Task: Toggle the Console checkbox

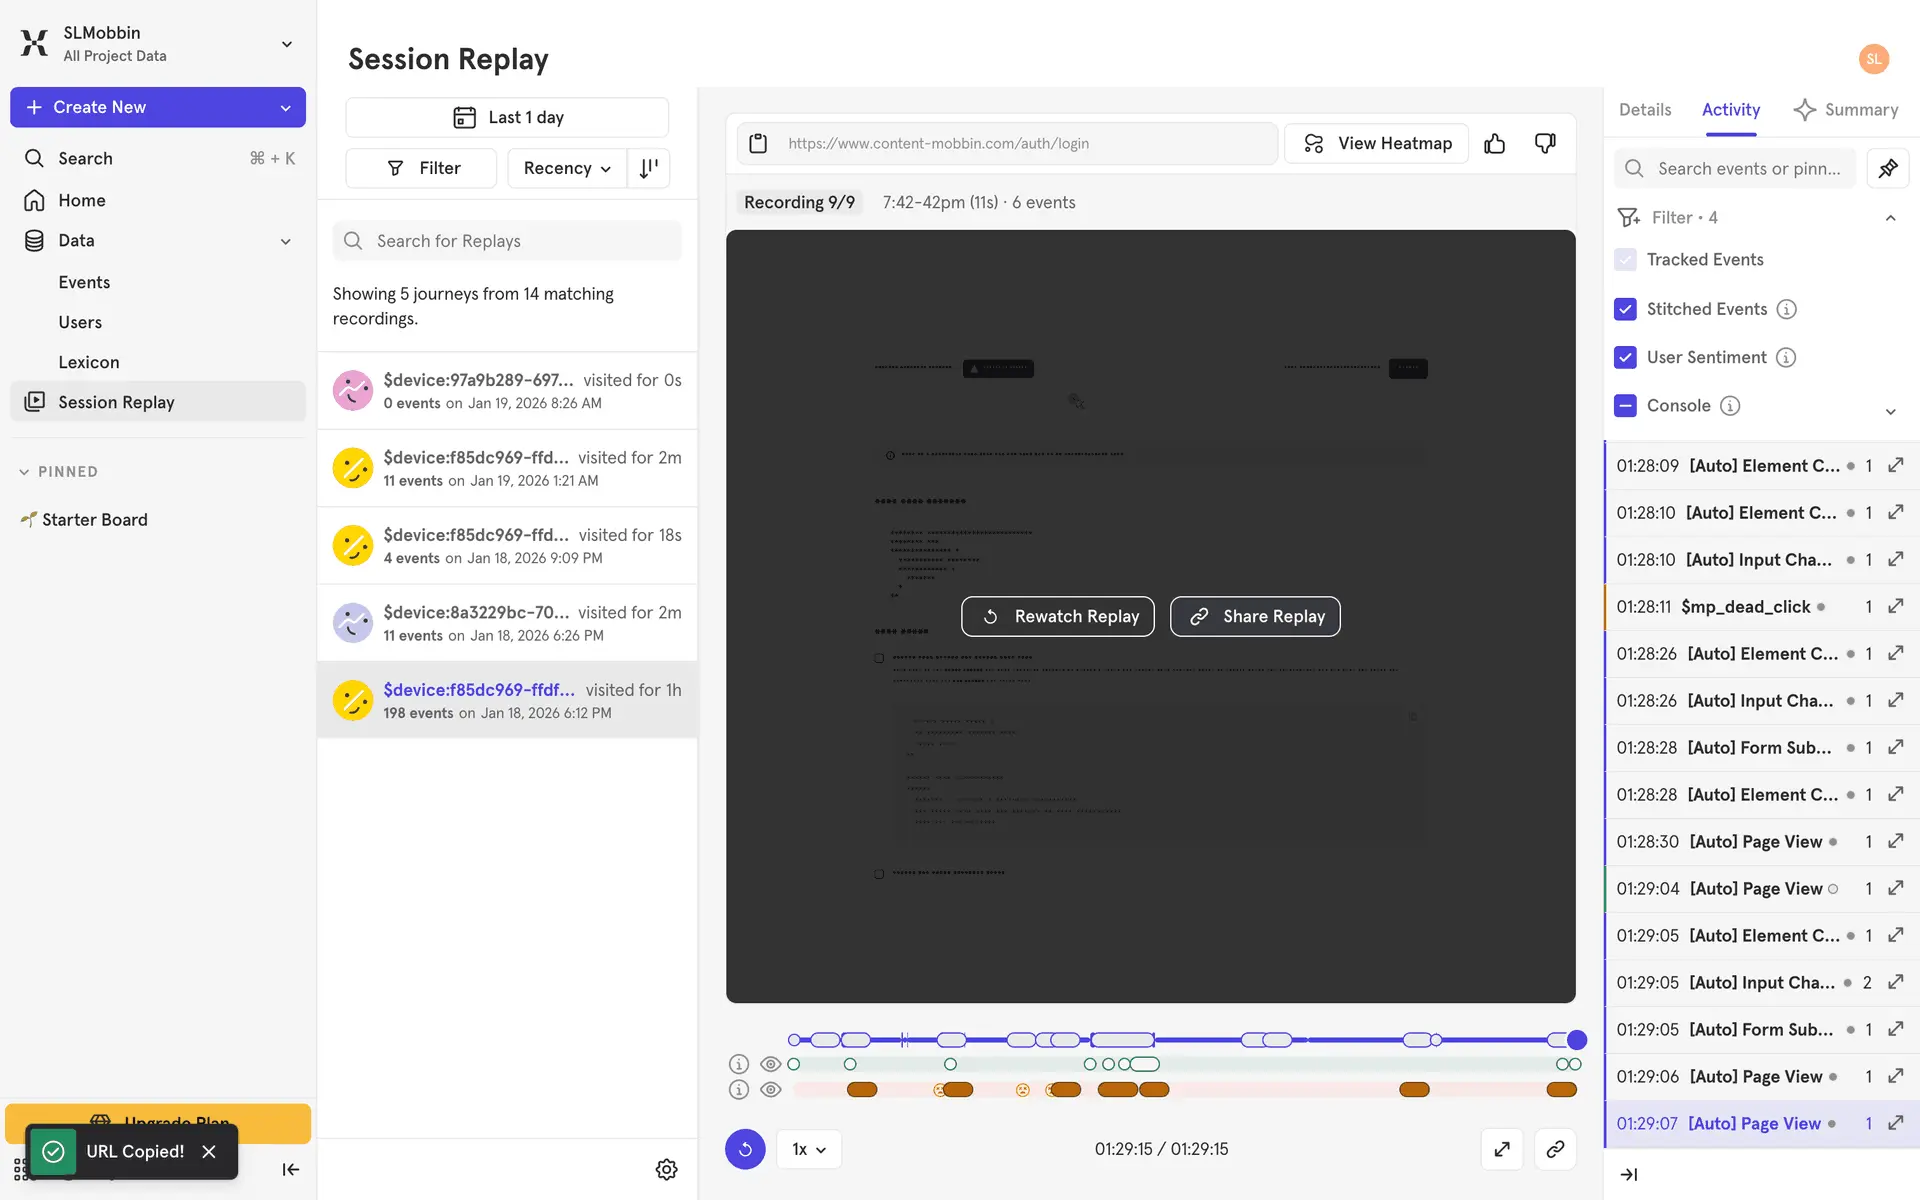Action: pyautogui.click(x=1625, y=405)
